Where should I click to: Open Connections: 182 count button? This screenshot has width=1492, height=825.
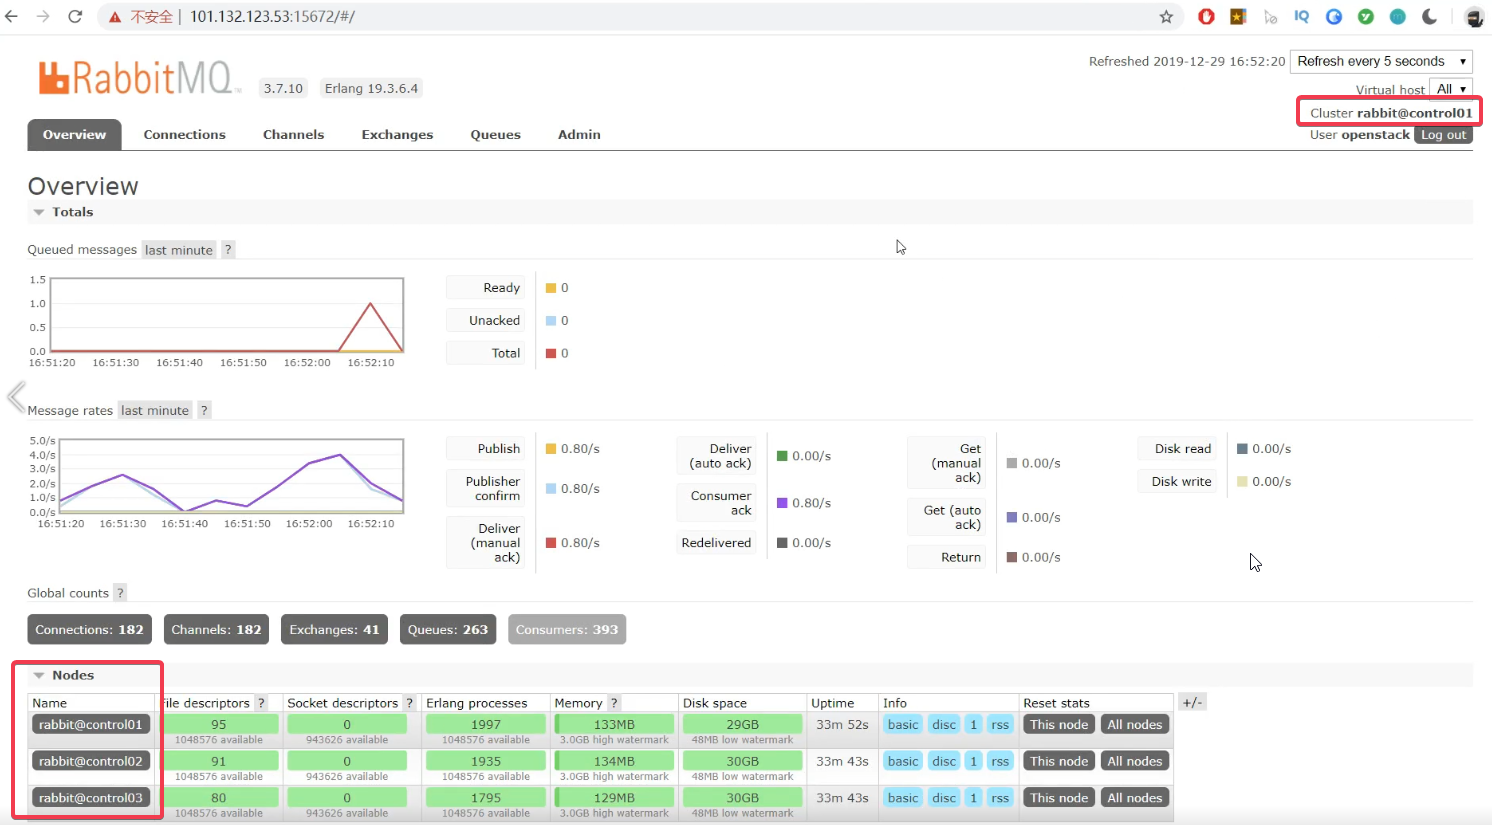click(89, 629)
